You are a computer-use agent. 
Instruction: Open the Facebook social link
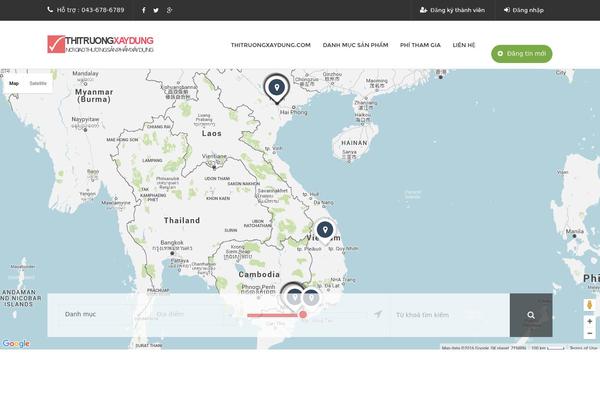(143, 10)
